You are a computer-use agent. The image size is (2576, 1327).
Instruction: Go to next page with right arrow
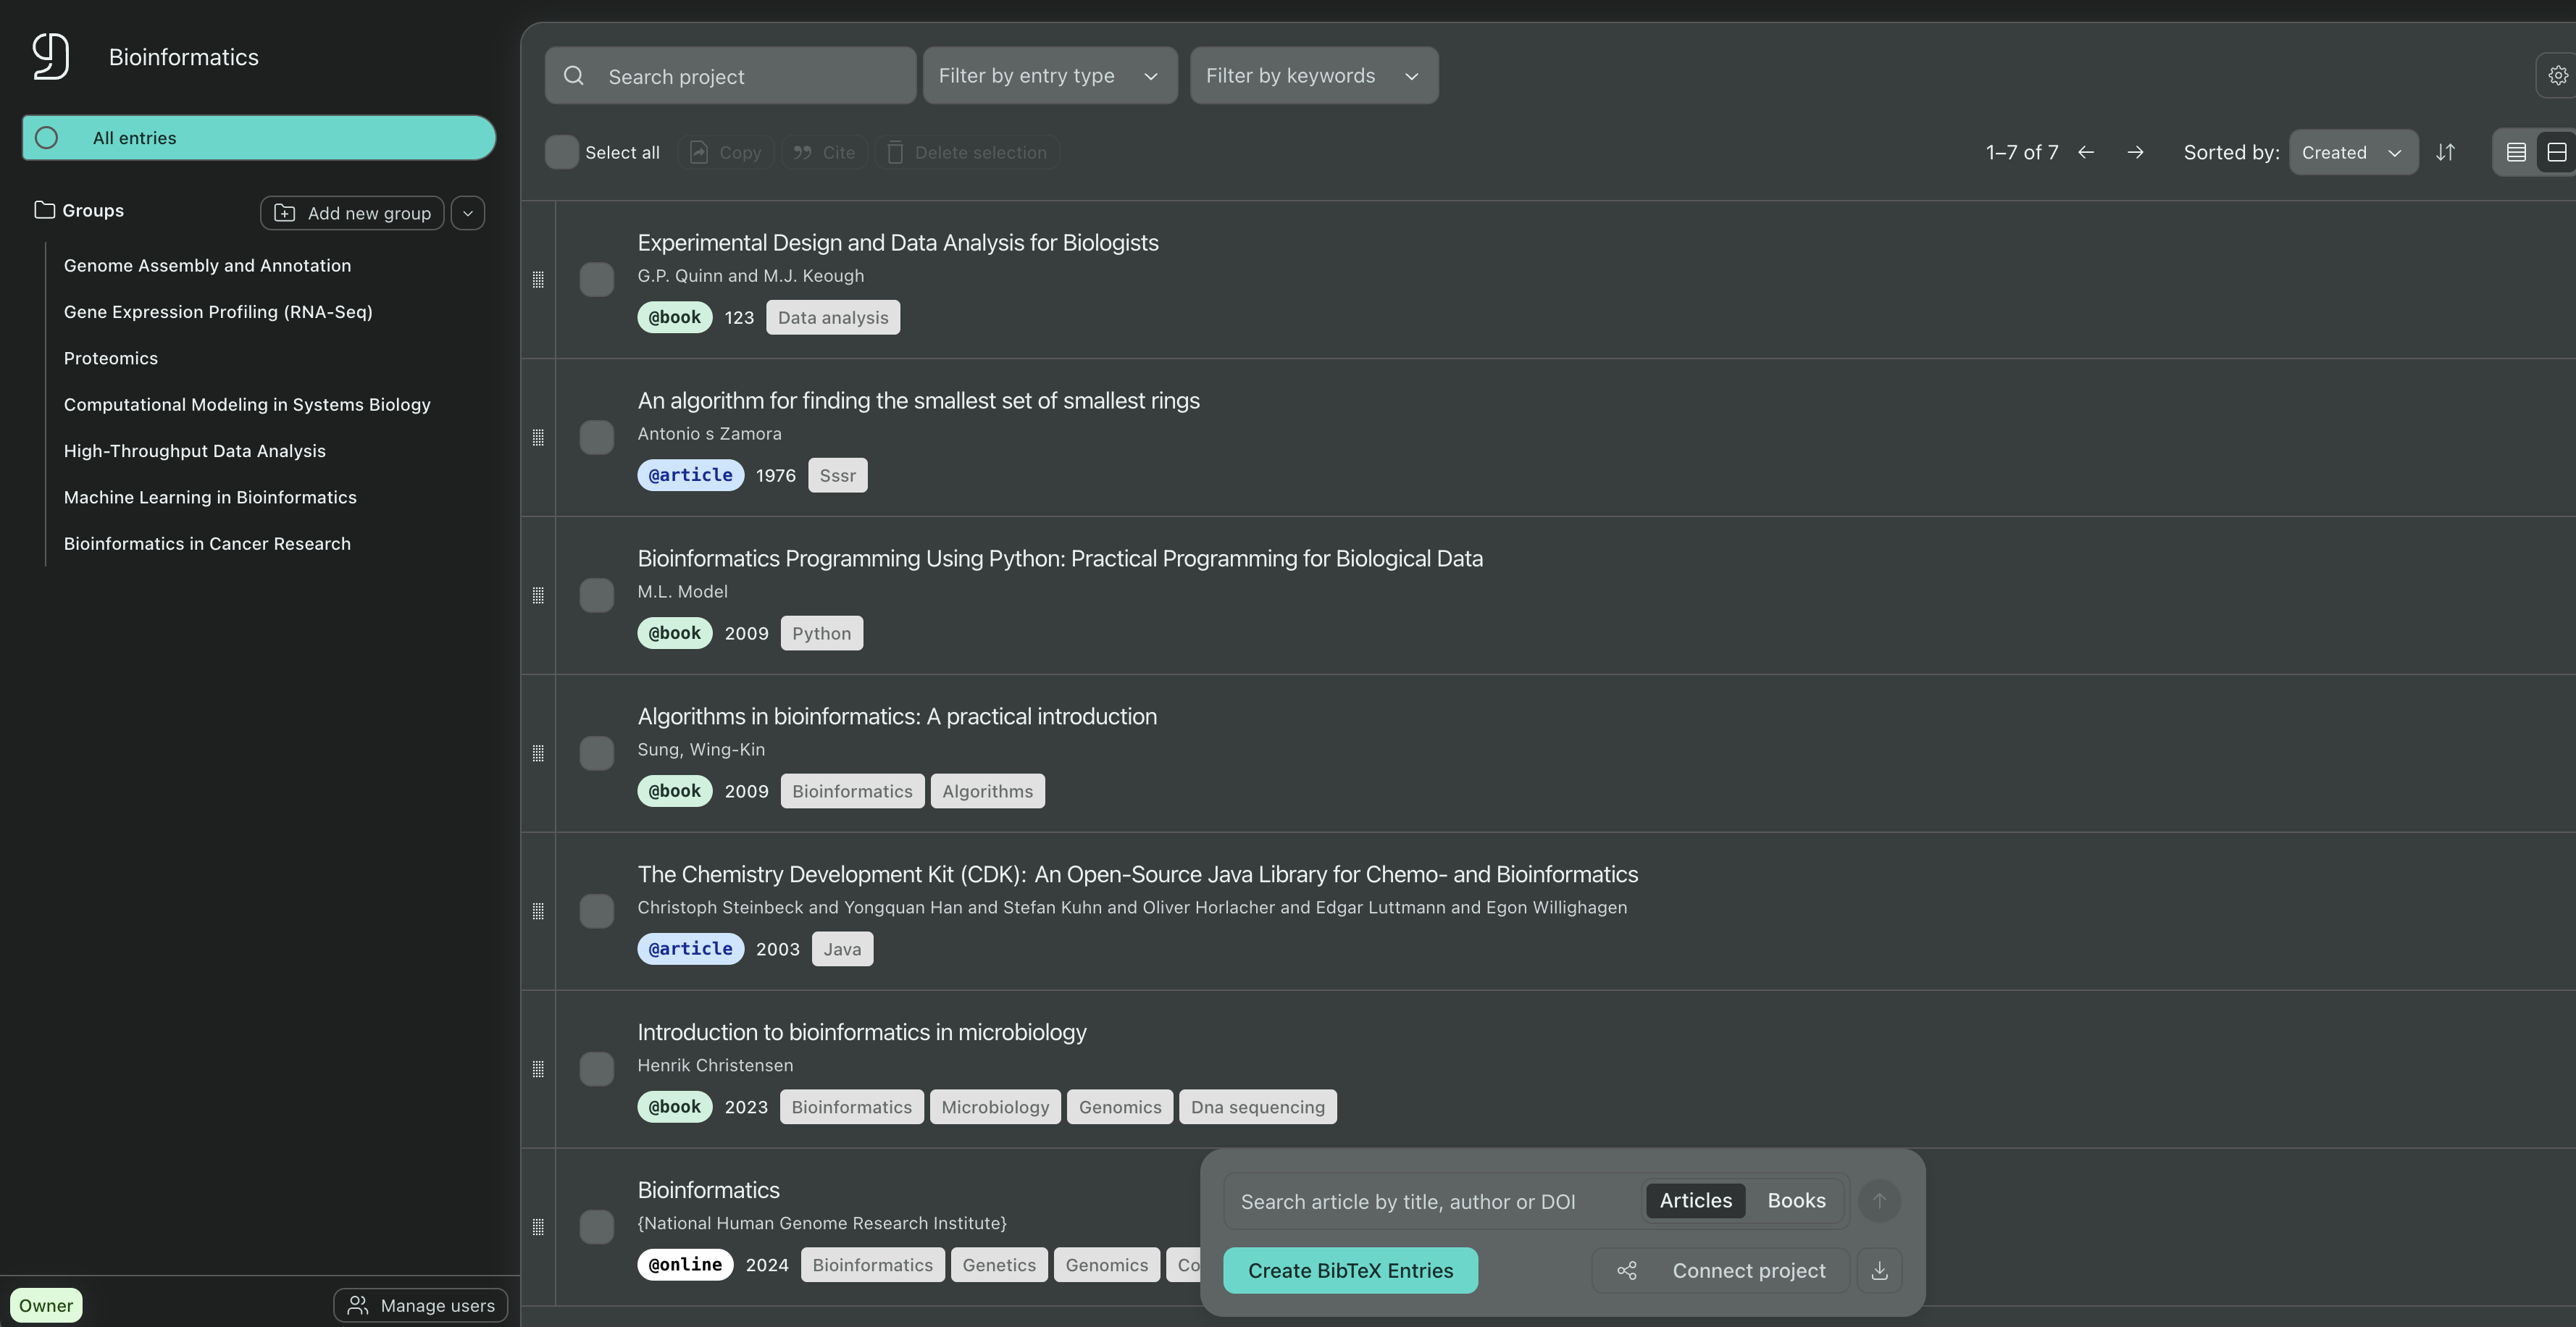pyautogui.click(x=2135, y=152)
